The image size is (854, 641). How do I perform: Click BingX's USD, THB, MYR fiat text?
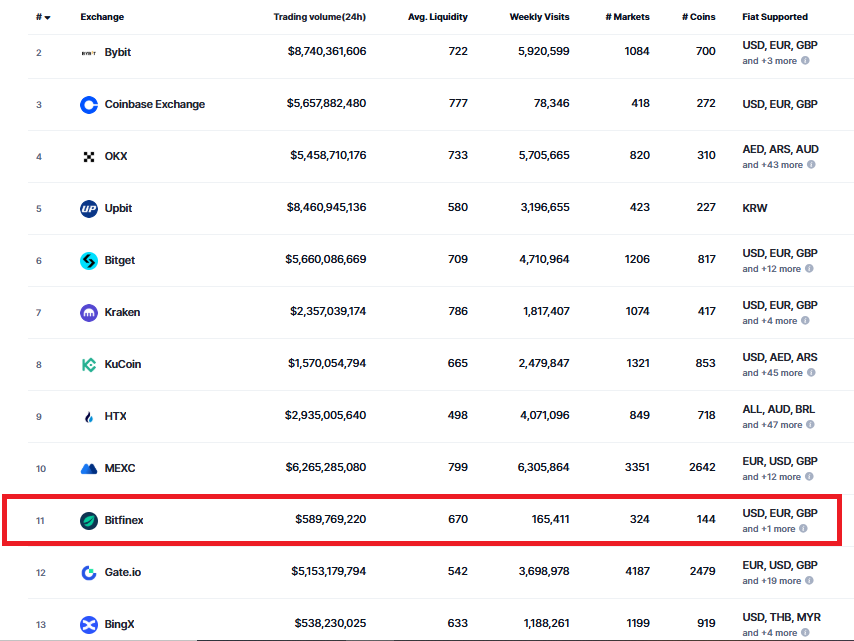781,617
